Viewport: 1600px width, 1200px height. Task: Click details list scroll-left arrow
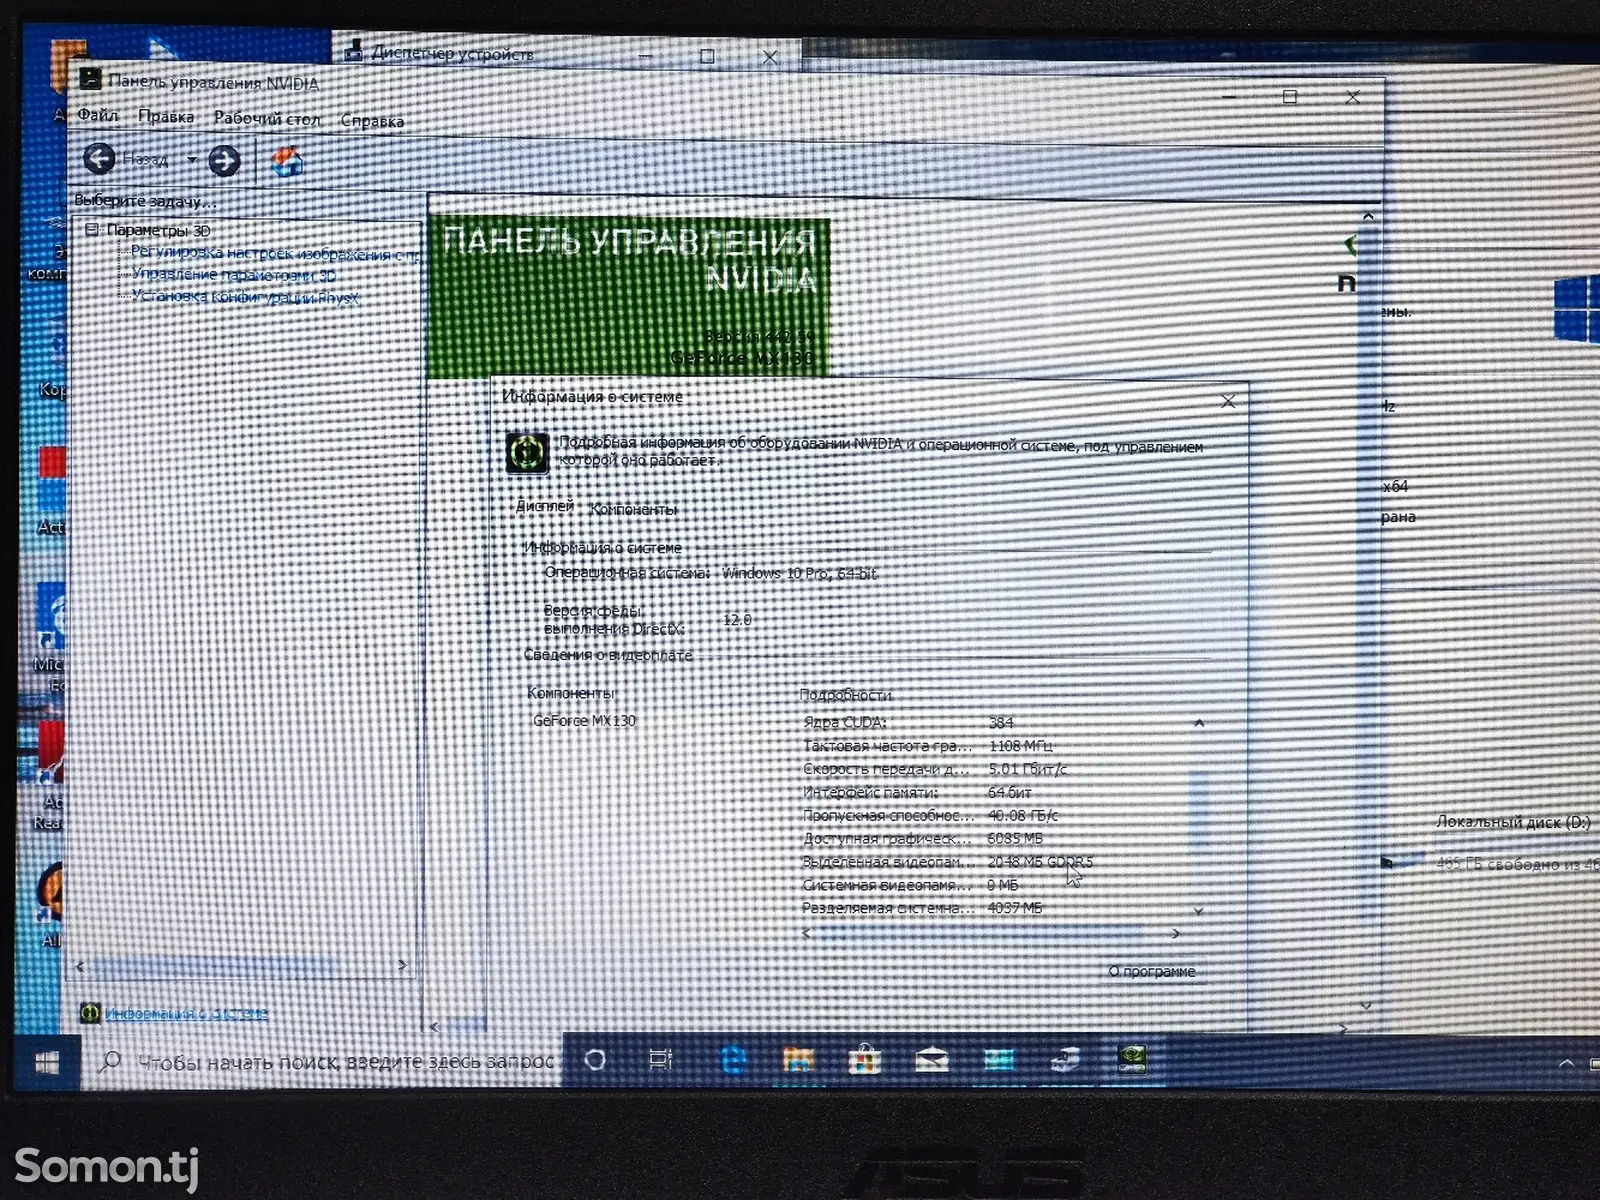(807, 933)
